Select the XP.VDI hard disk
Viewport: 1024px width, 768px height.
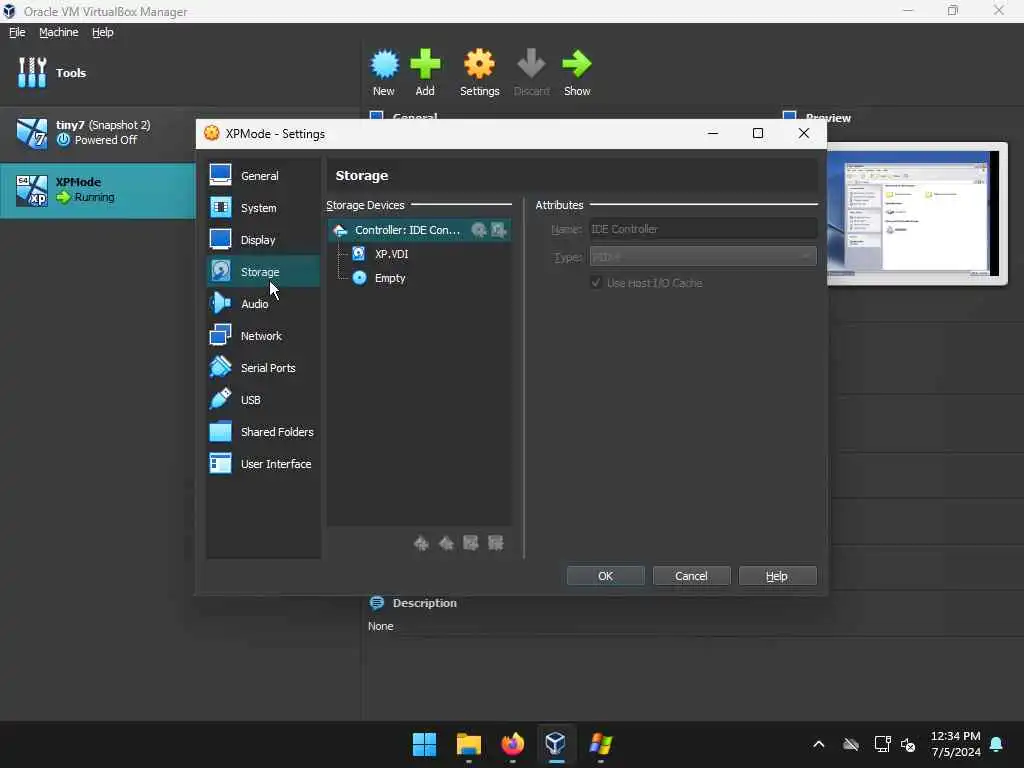point(391,254)
